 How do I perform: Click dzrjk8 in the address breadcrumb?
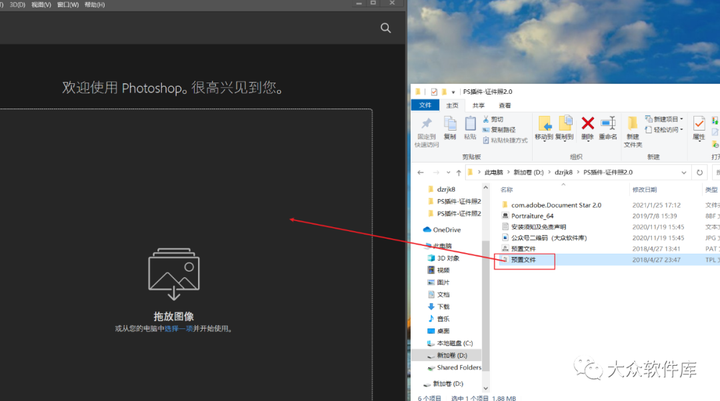point(564,172)
